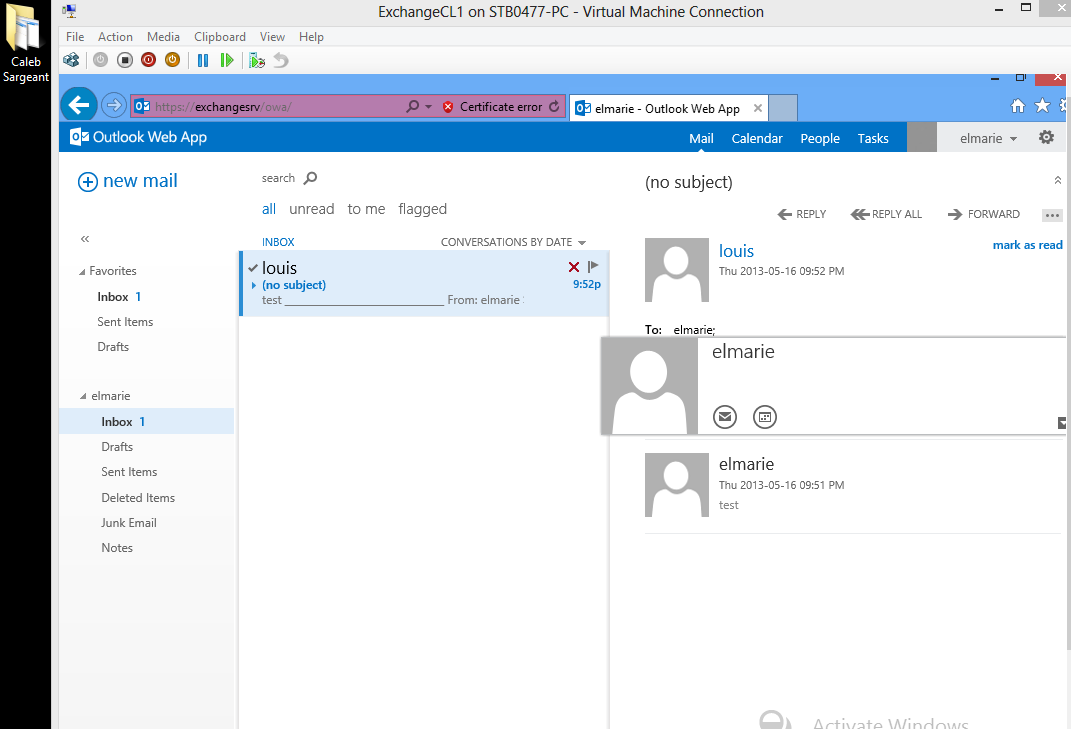The image size is (1071, 729).
Task: Click the REPLY ALL button
Action: (886, 214)
